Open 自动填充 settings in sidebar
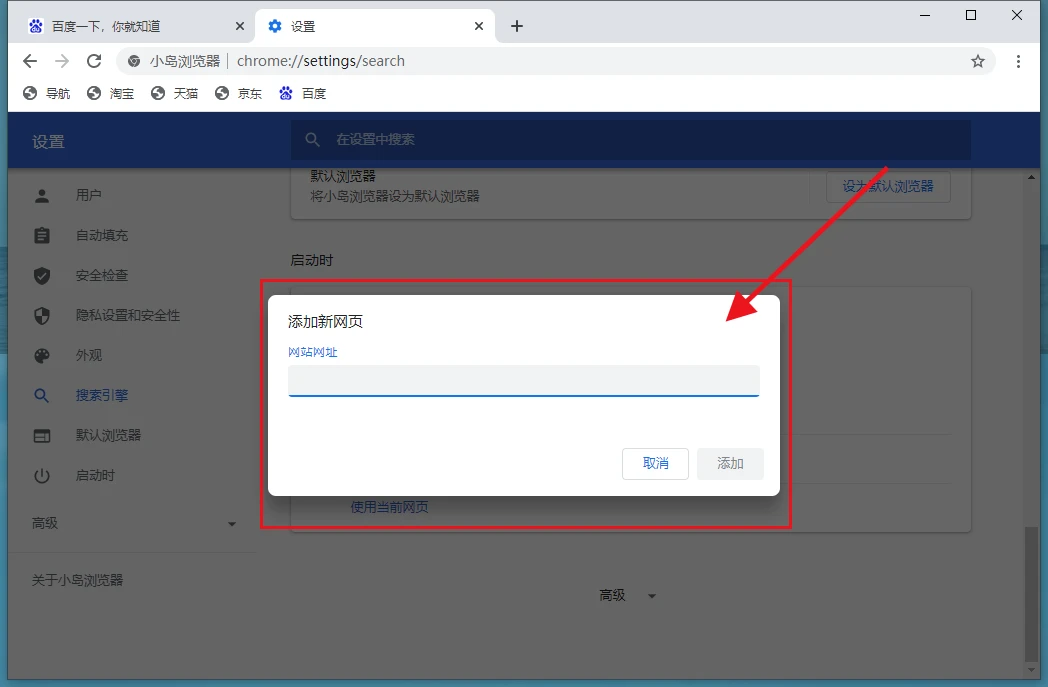The height and width of the screenshot is (687, 1048). click(x=102, y=235)
